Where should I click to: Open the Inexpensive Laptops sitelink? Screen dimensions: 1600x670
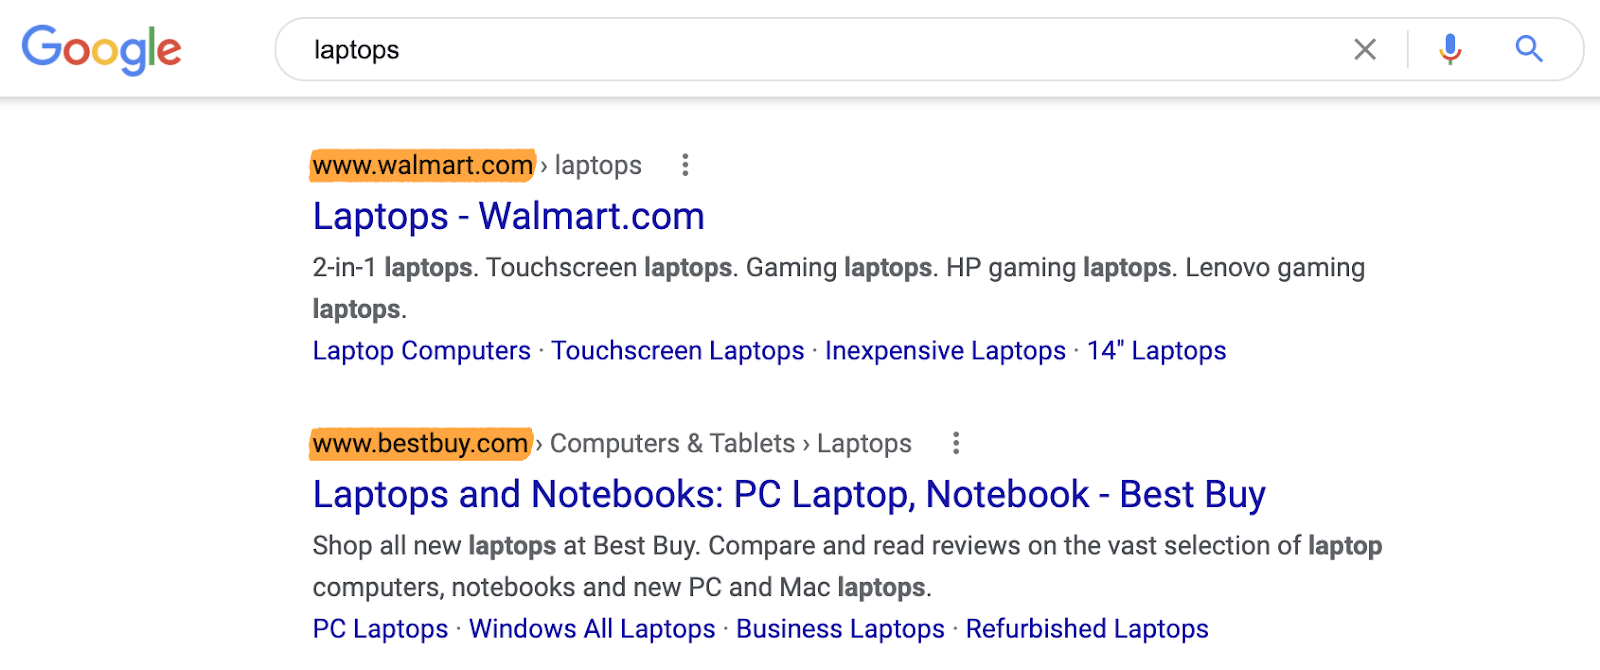945,351
